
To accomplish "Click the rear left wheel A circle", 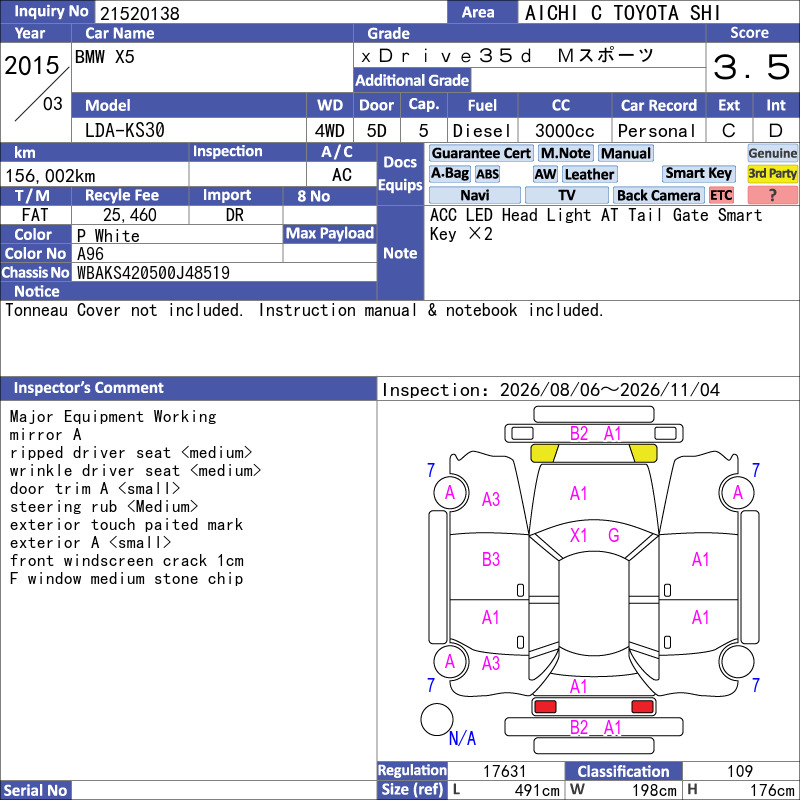I will pyautogui.click(x=451, y=662).
